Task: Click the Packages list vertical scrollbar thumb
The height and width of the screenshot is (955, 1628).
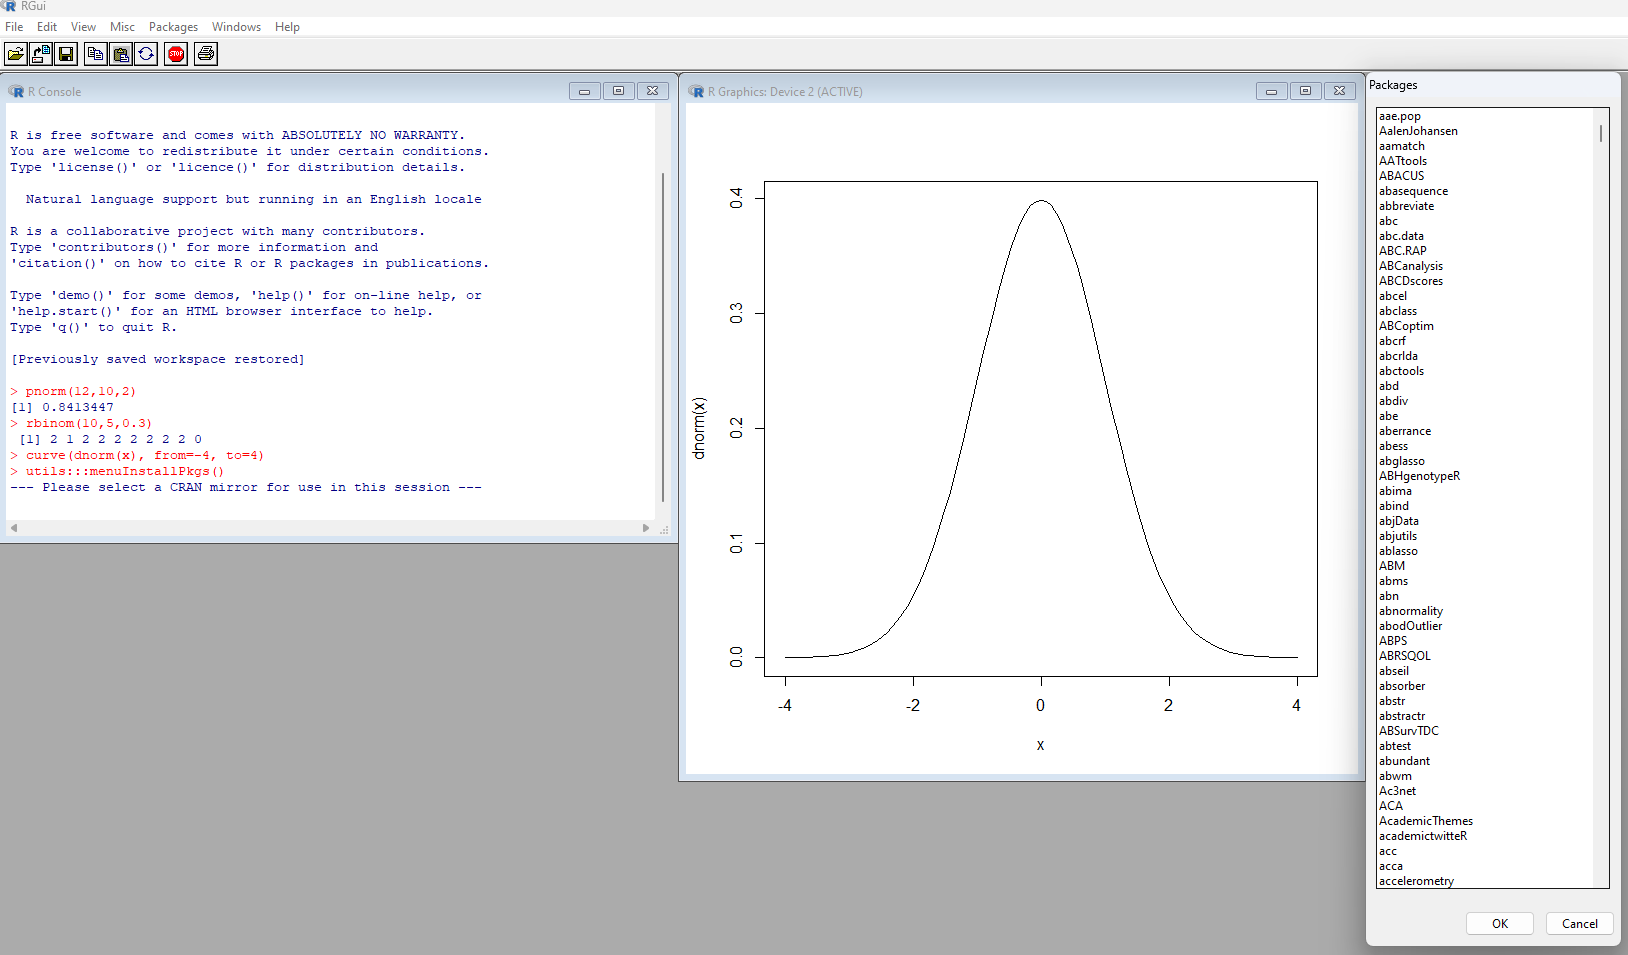Action: point(1600,133)
